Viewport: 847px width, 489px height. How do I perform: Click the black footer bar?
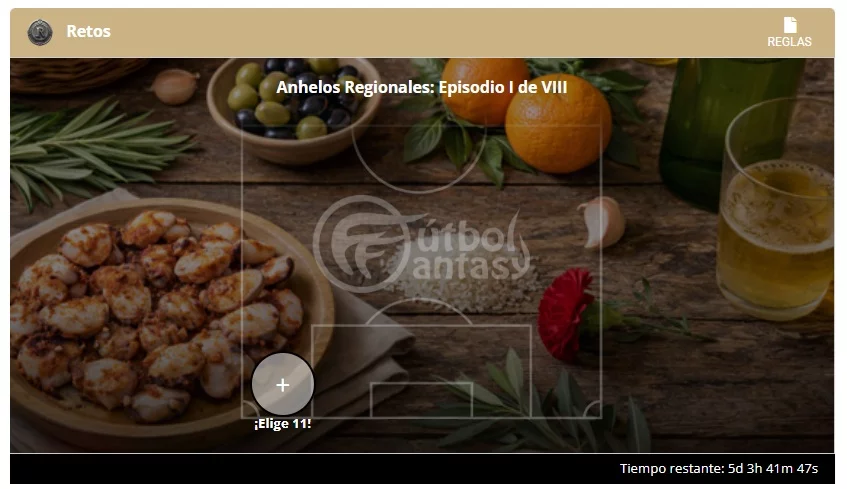(422, 468)
